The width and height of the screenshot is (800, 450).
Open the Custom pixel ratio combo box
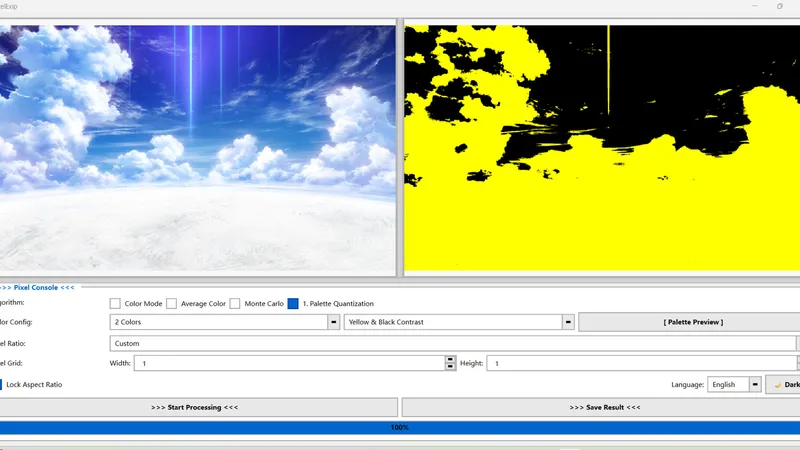click(450, 343)
